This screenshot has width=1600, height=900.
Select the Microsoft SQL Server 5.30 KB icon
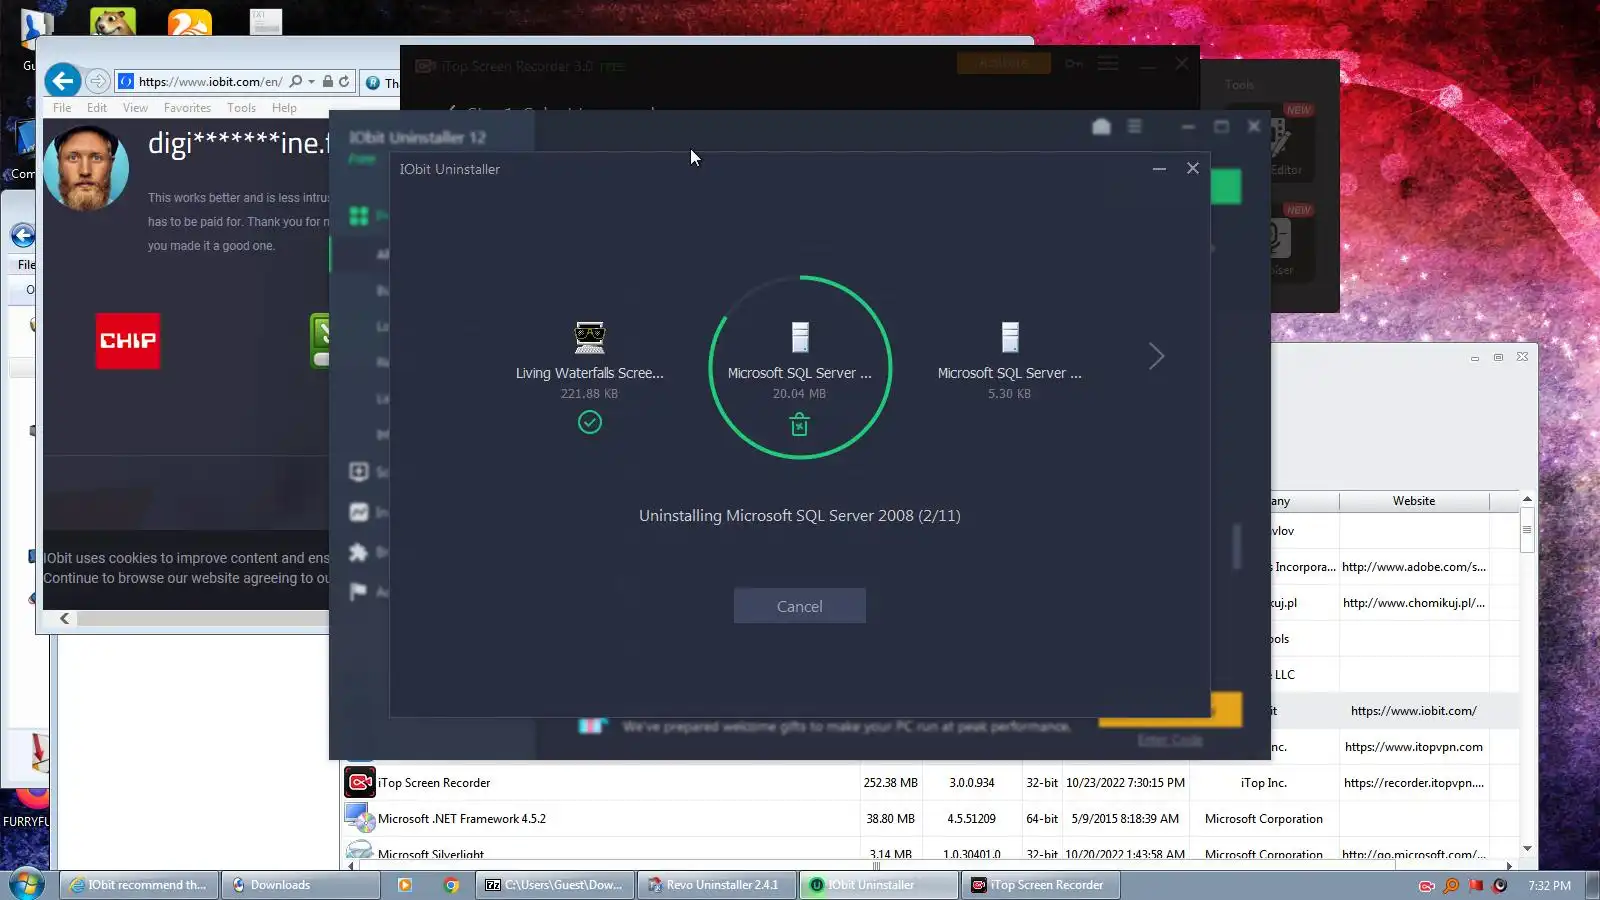pos(1010,337)
